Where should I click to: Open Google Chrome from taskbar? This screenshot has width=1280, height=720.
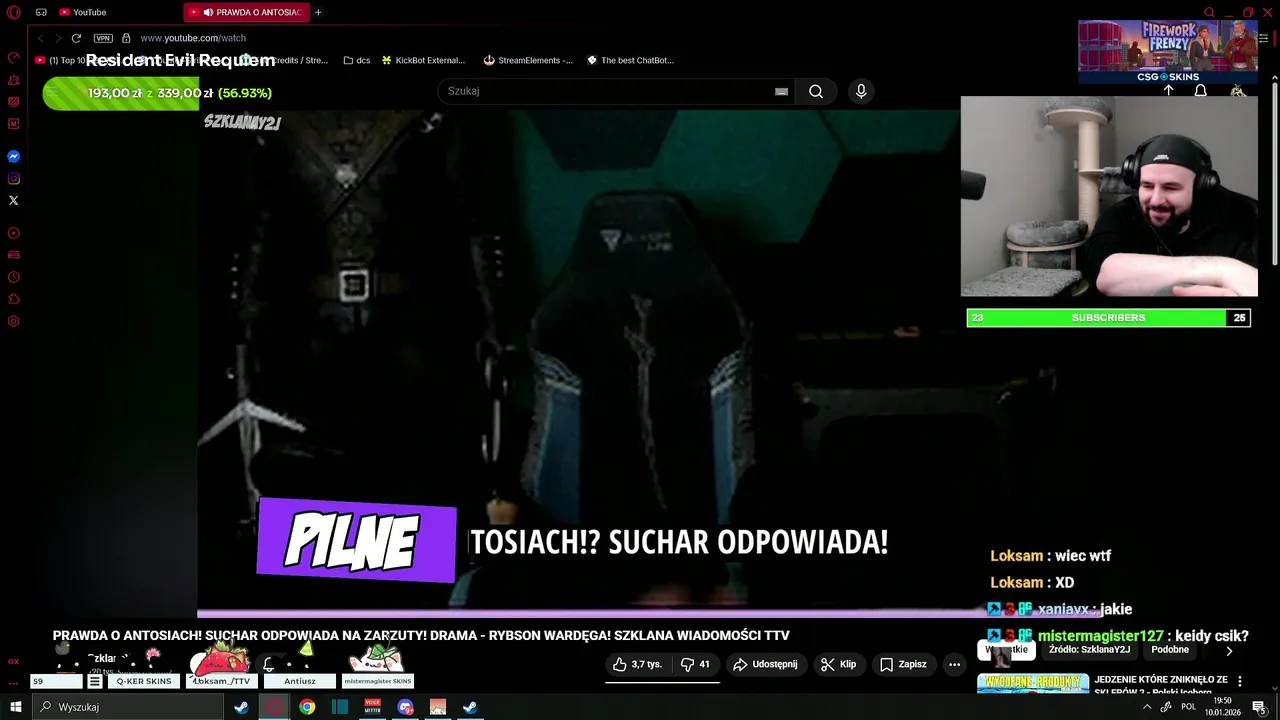[307, 707]
